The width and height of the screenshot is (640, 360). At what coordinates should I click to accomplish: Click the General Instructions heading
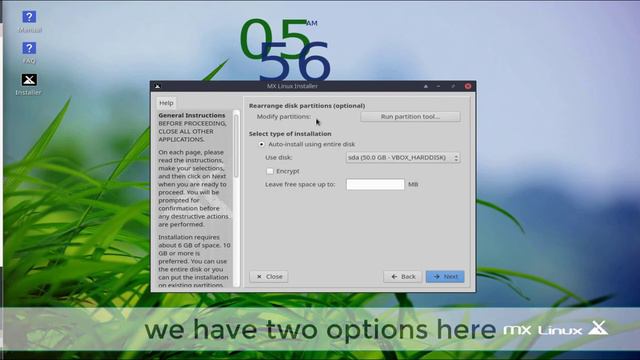(192, 115)
